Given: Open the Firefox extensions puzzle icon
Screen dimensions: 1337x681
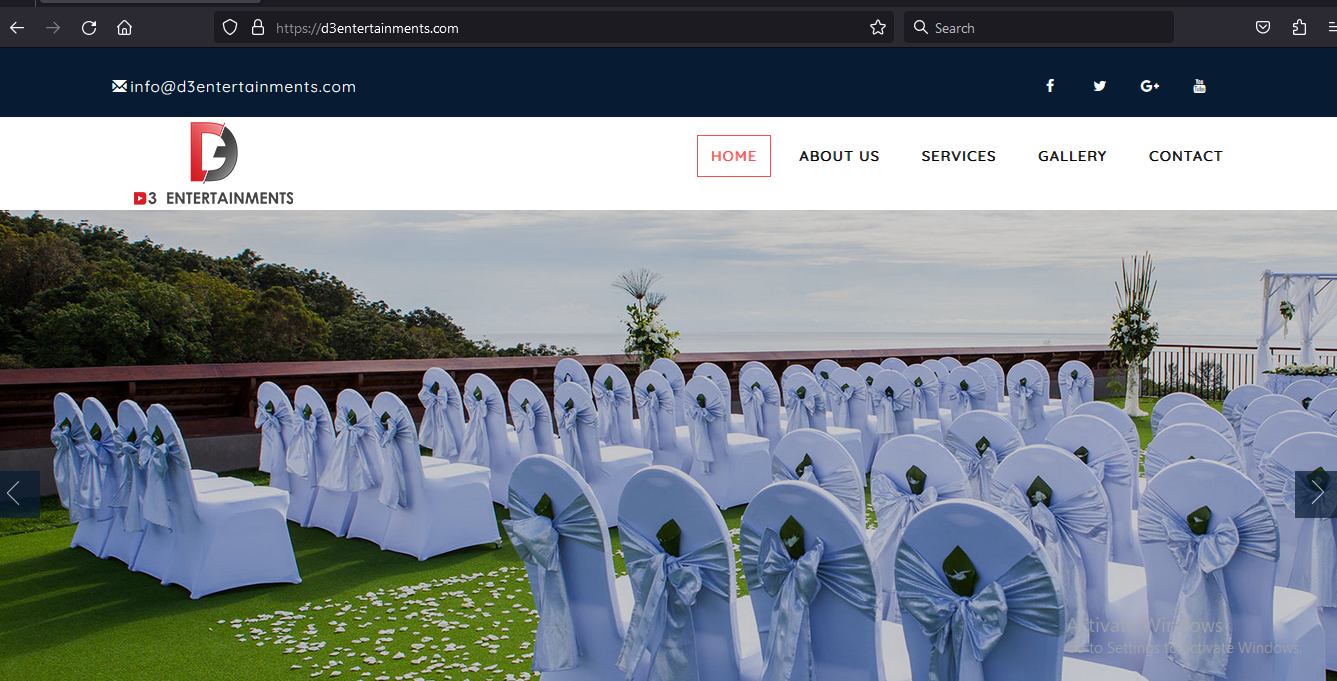Looking at the screenshot, I should pos(1299,28).
